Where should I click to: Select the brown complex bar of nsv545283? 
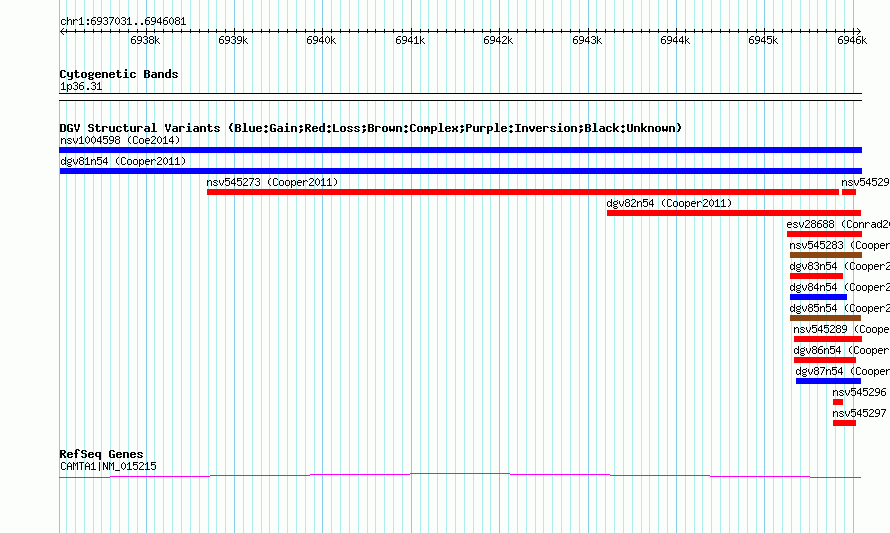point(826,255)
